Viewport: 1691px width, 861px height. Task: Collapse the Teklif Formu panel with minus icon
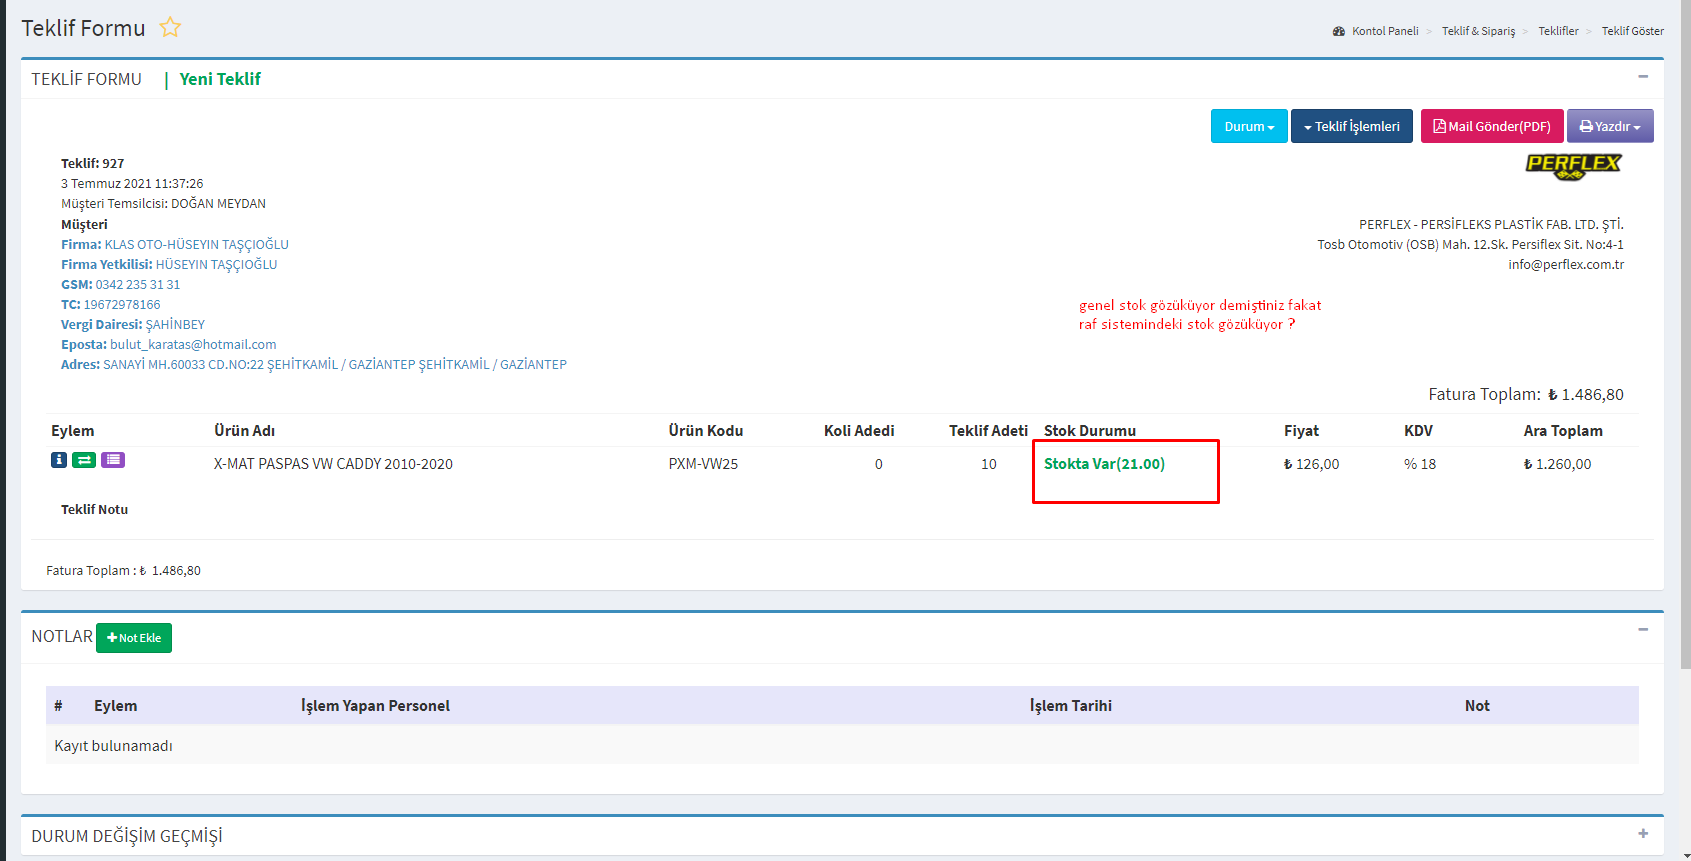(1643, 77)
